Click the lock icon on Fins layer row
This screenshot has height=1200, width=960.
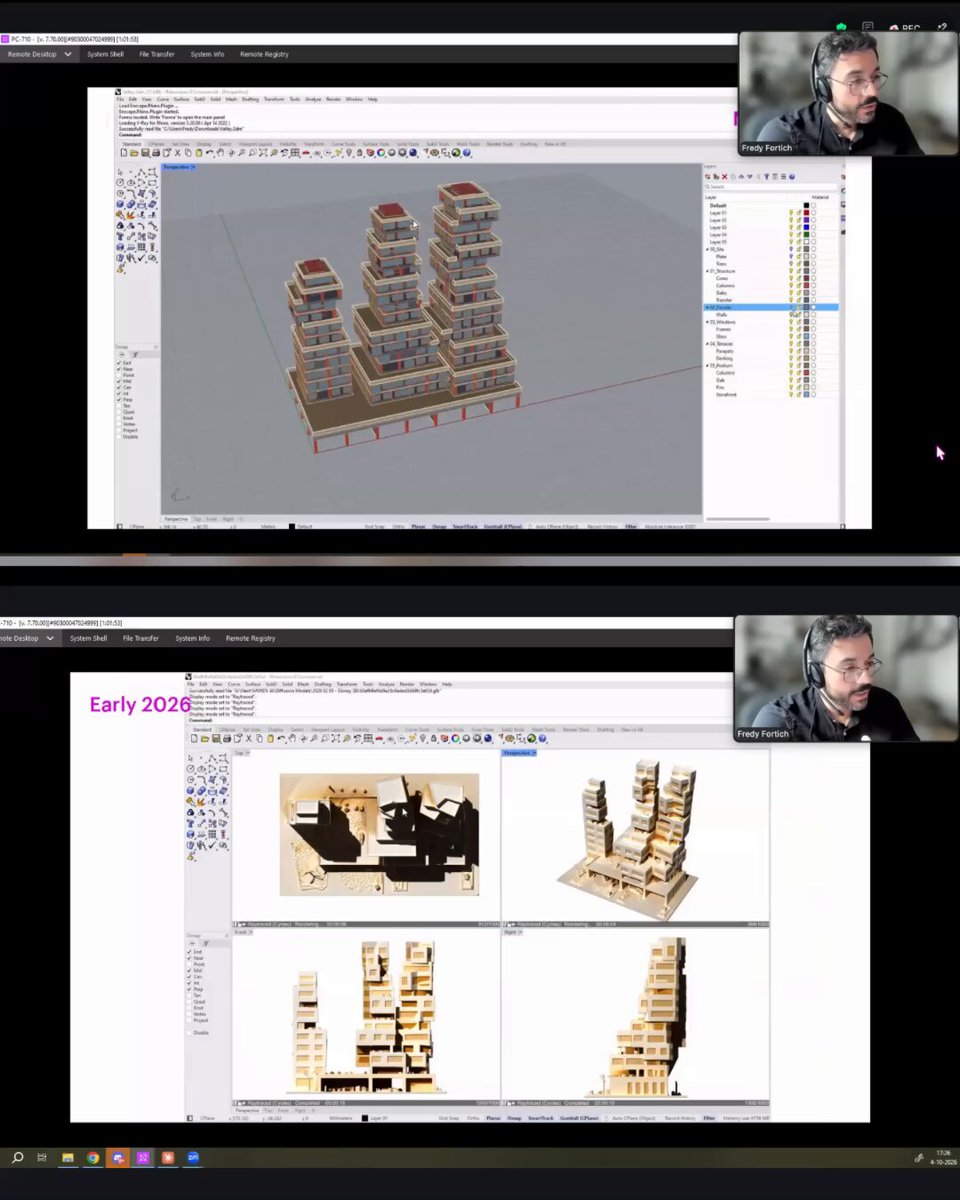pyautogui.click(x=798, y=387)
